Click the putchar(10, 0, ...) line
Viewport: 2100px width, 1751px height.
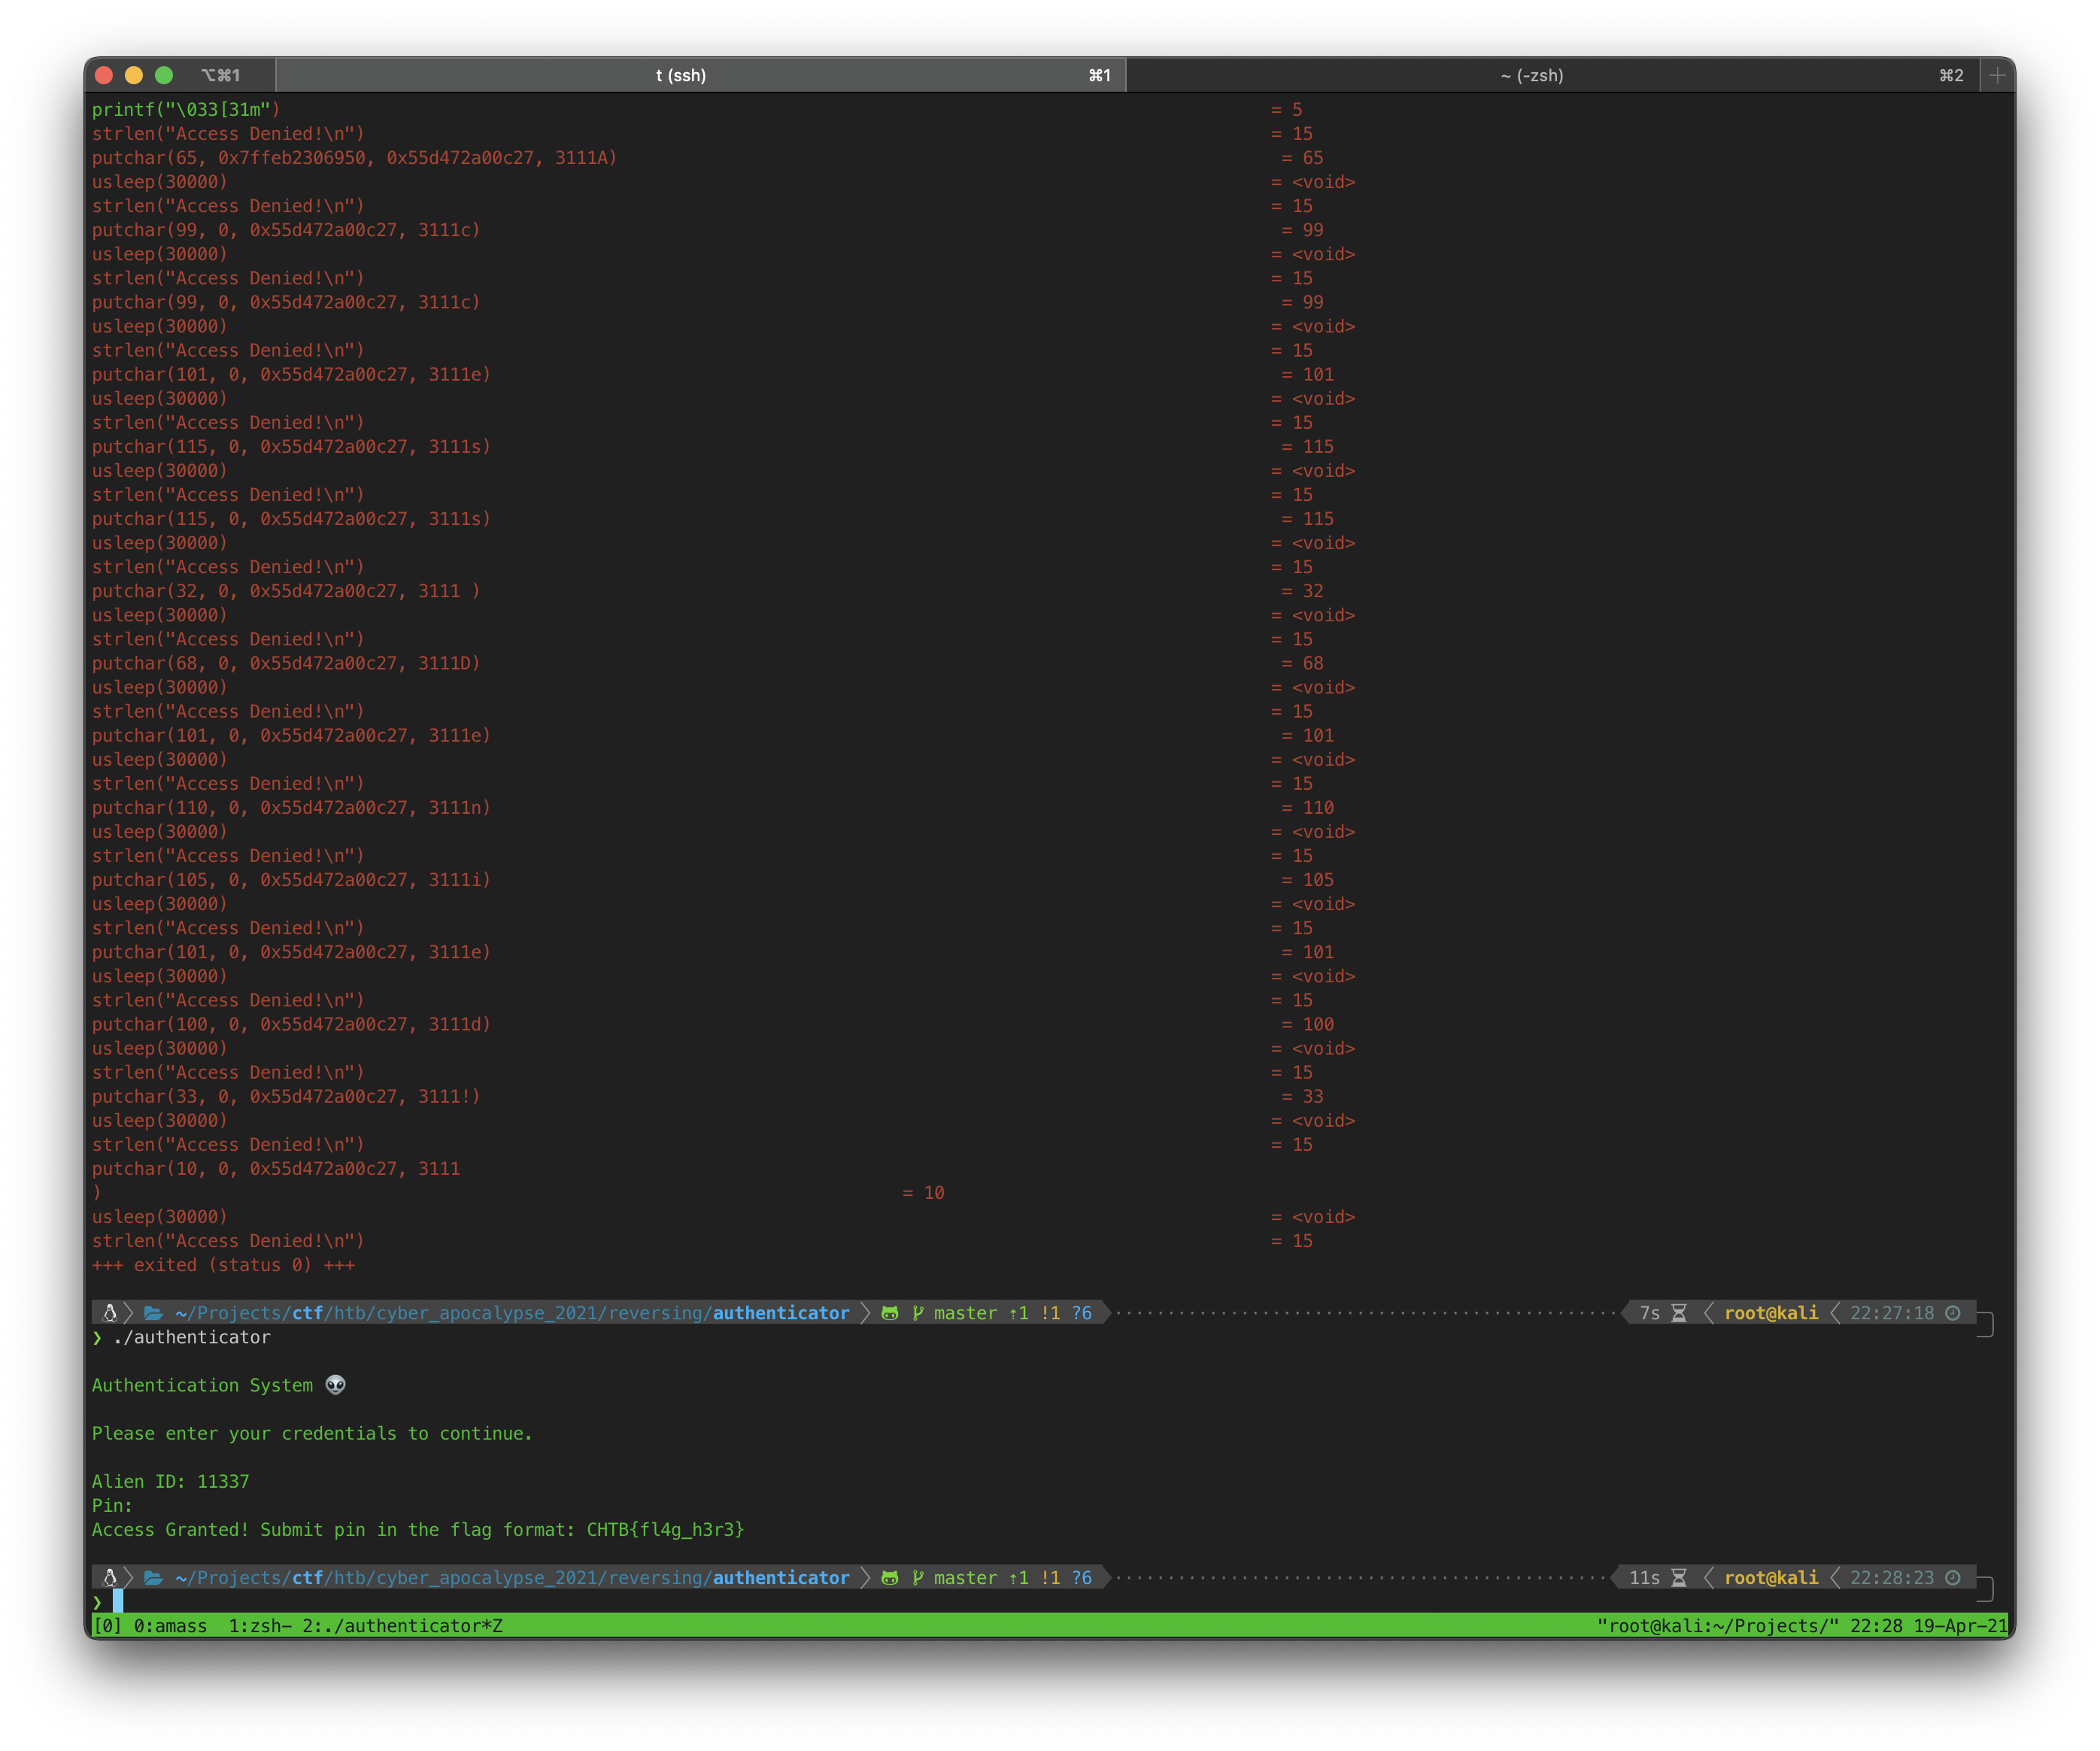[276, 1168]
